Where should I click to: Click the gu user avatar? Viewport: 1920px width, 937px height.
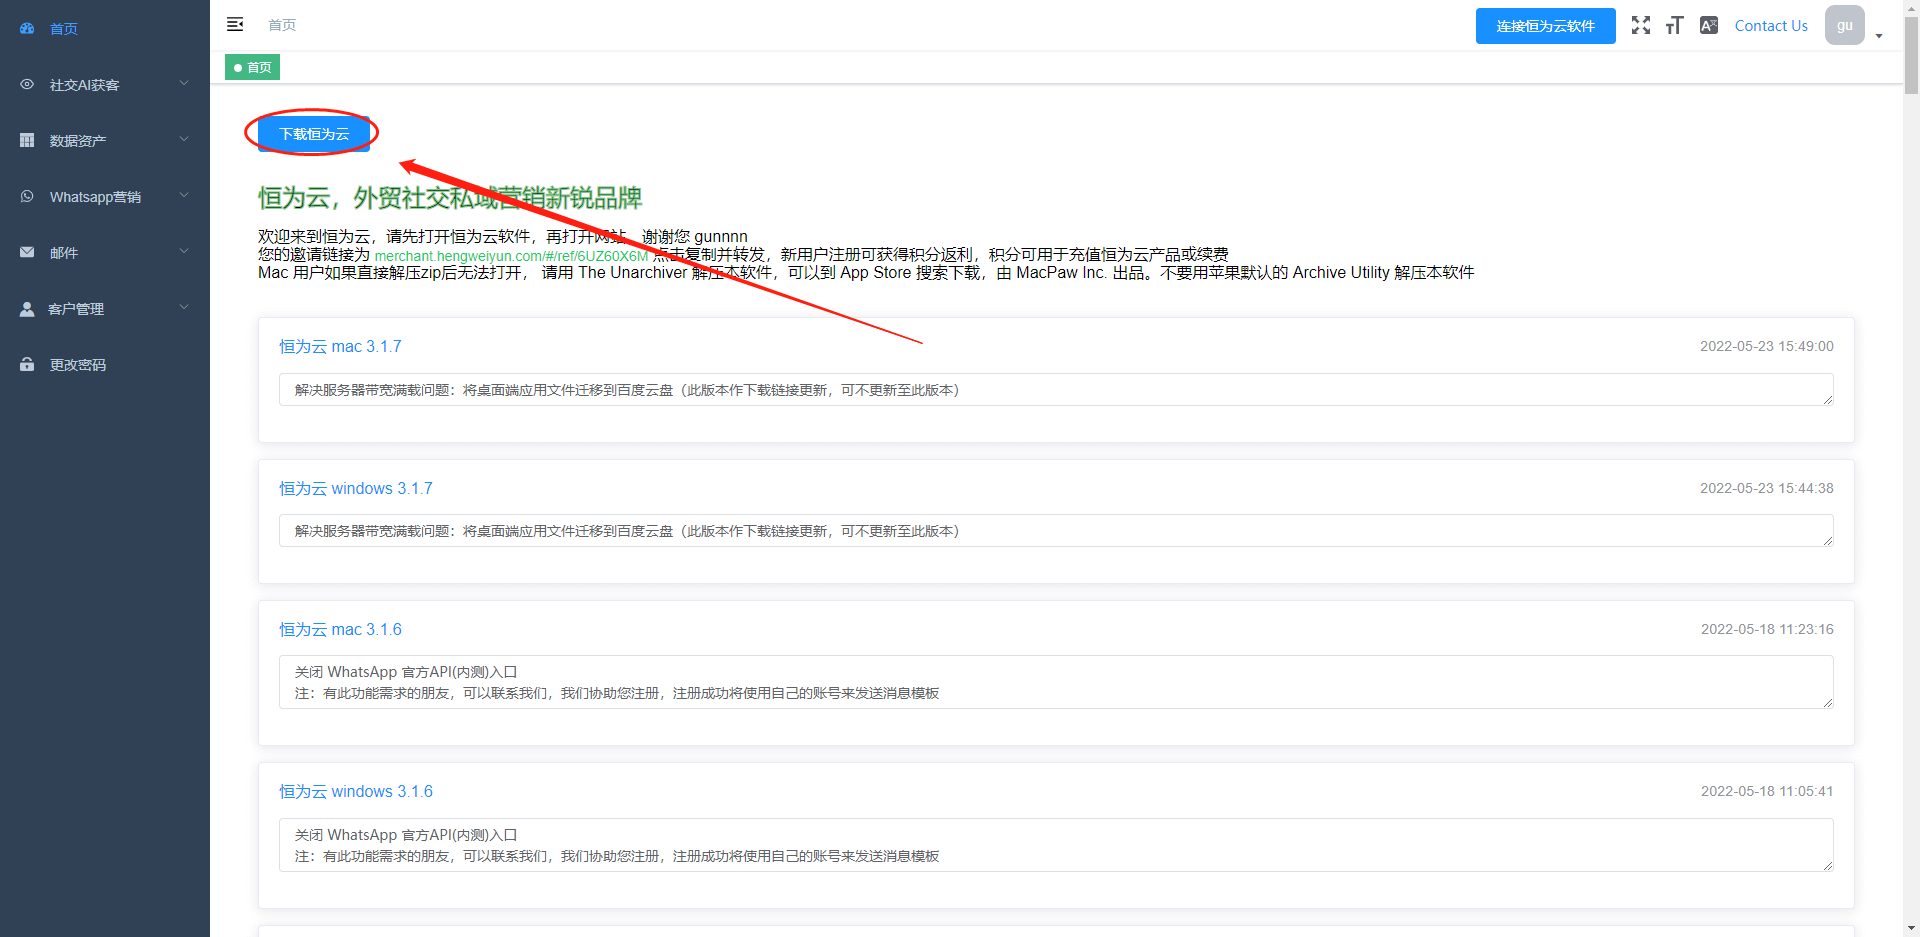(x=1845, y=25)
